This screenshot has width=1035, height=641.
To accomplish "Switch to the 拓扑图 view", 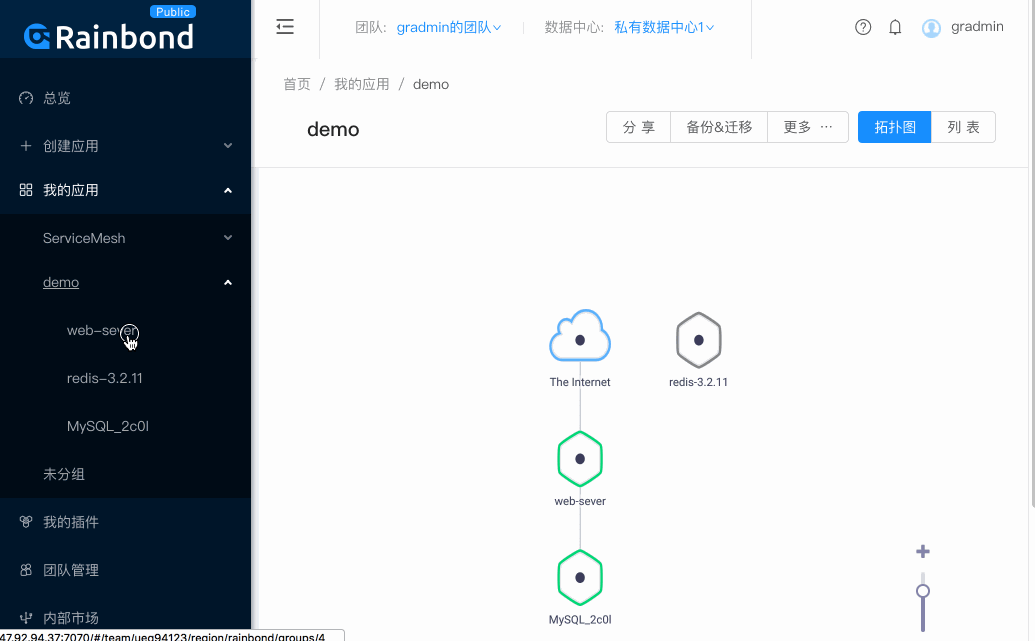I will (893, 127).
